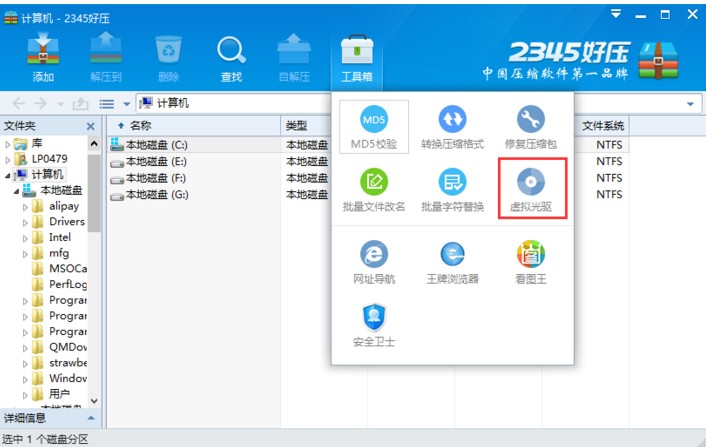Go forward with the right arrow

[41, 104]
